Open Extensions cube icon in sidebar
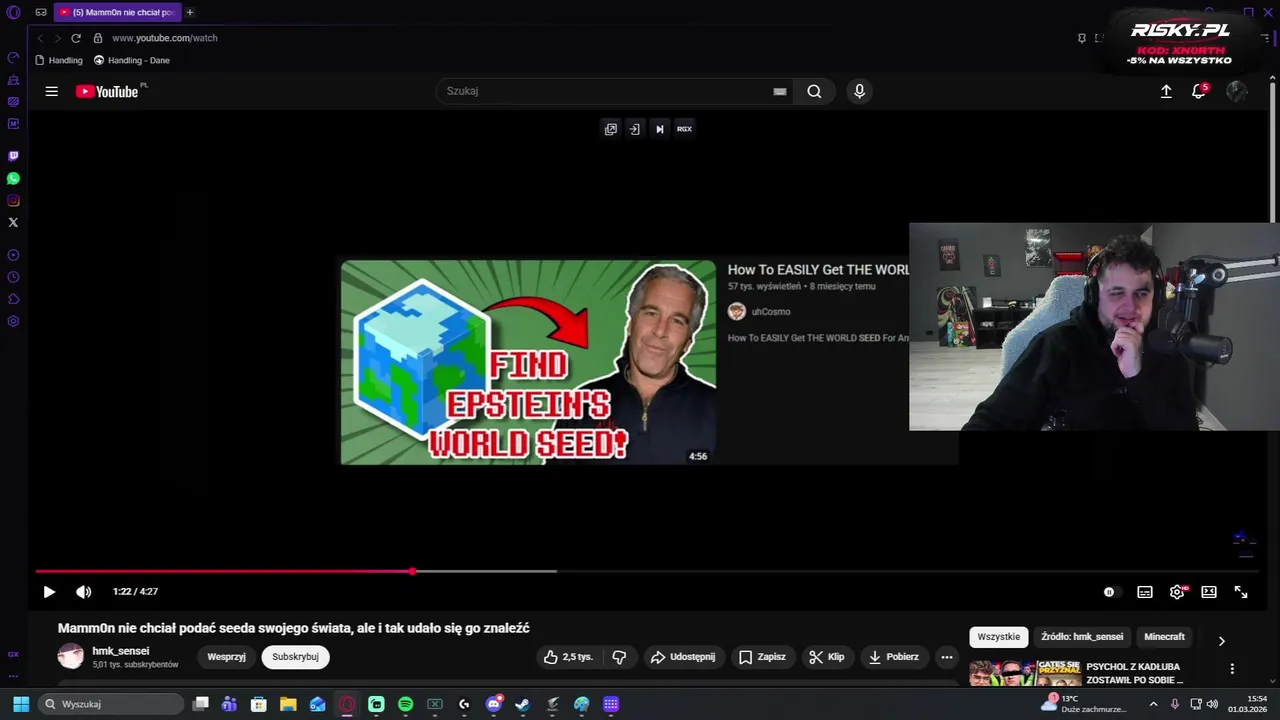The height and width of the screenshot is (720, 1280). tap(13, 299)
